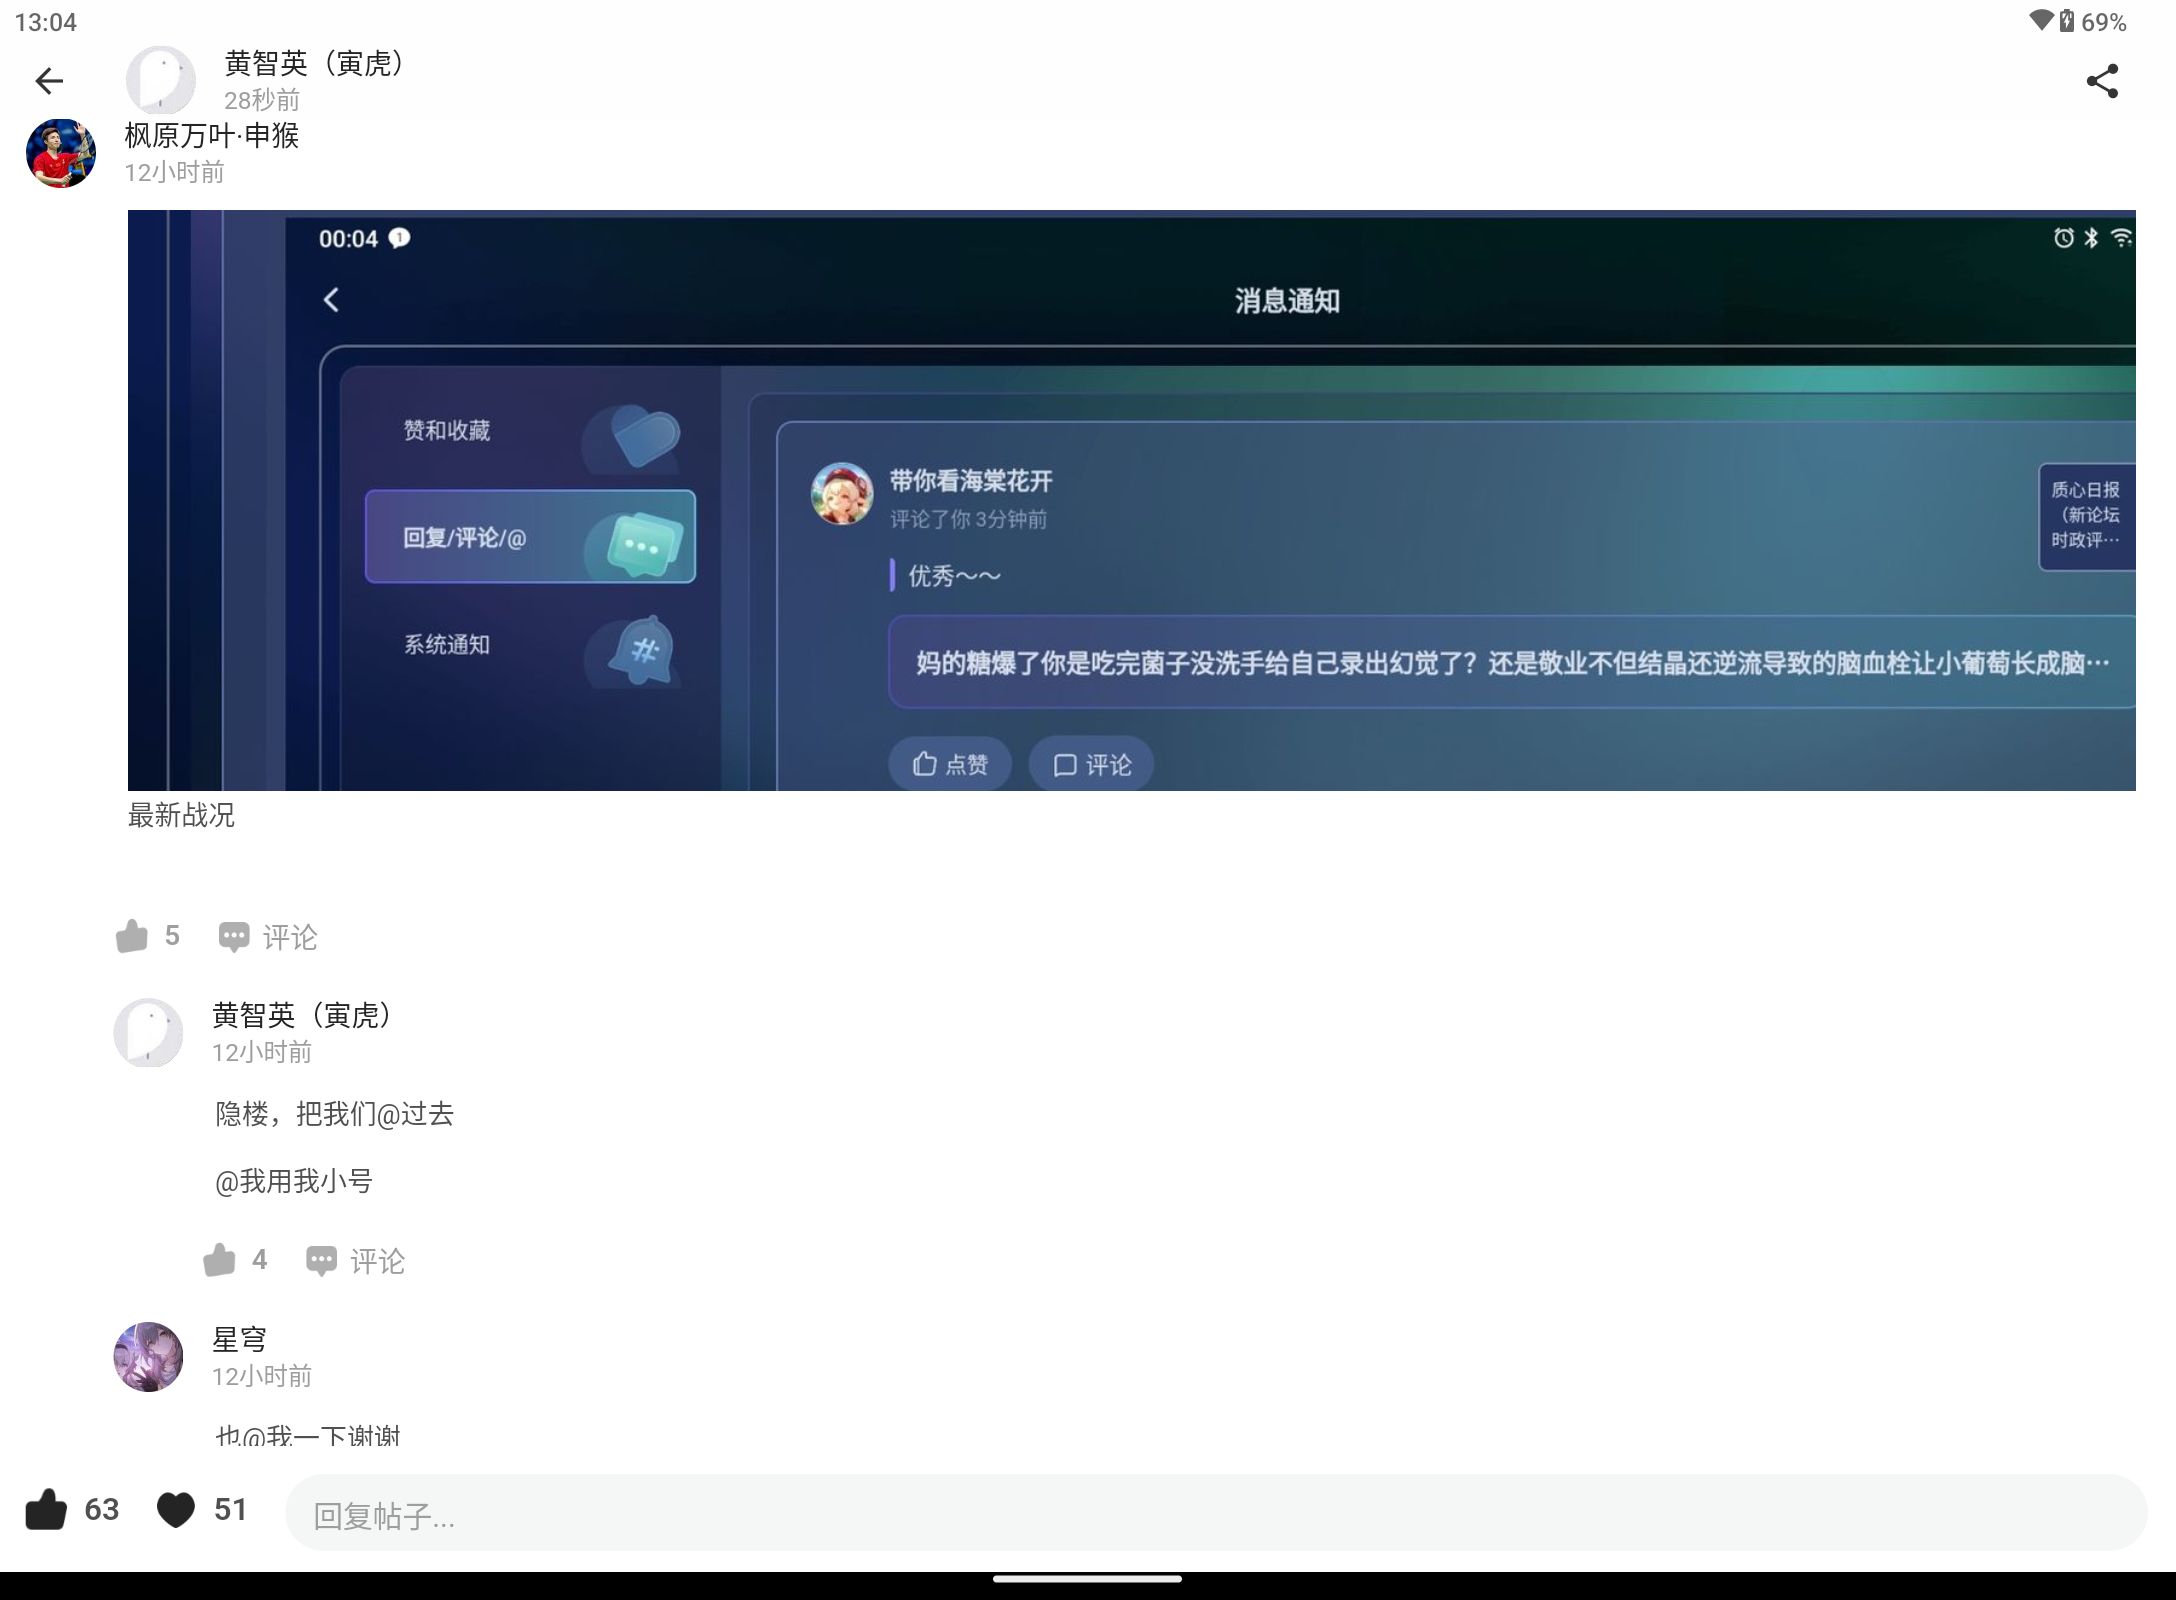Viewport: 2176px width, 1600px height.
Task: Favorite the thread with the 51 heart
Action: tap(176, 1510)
